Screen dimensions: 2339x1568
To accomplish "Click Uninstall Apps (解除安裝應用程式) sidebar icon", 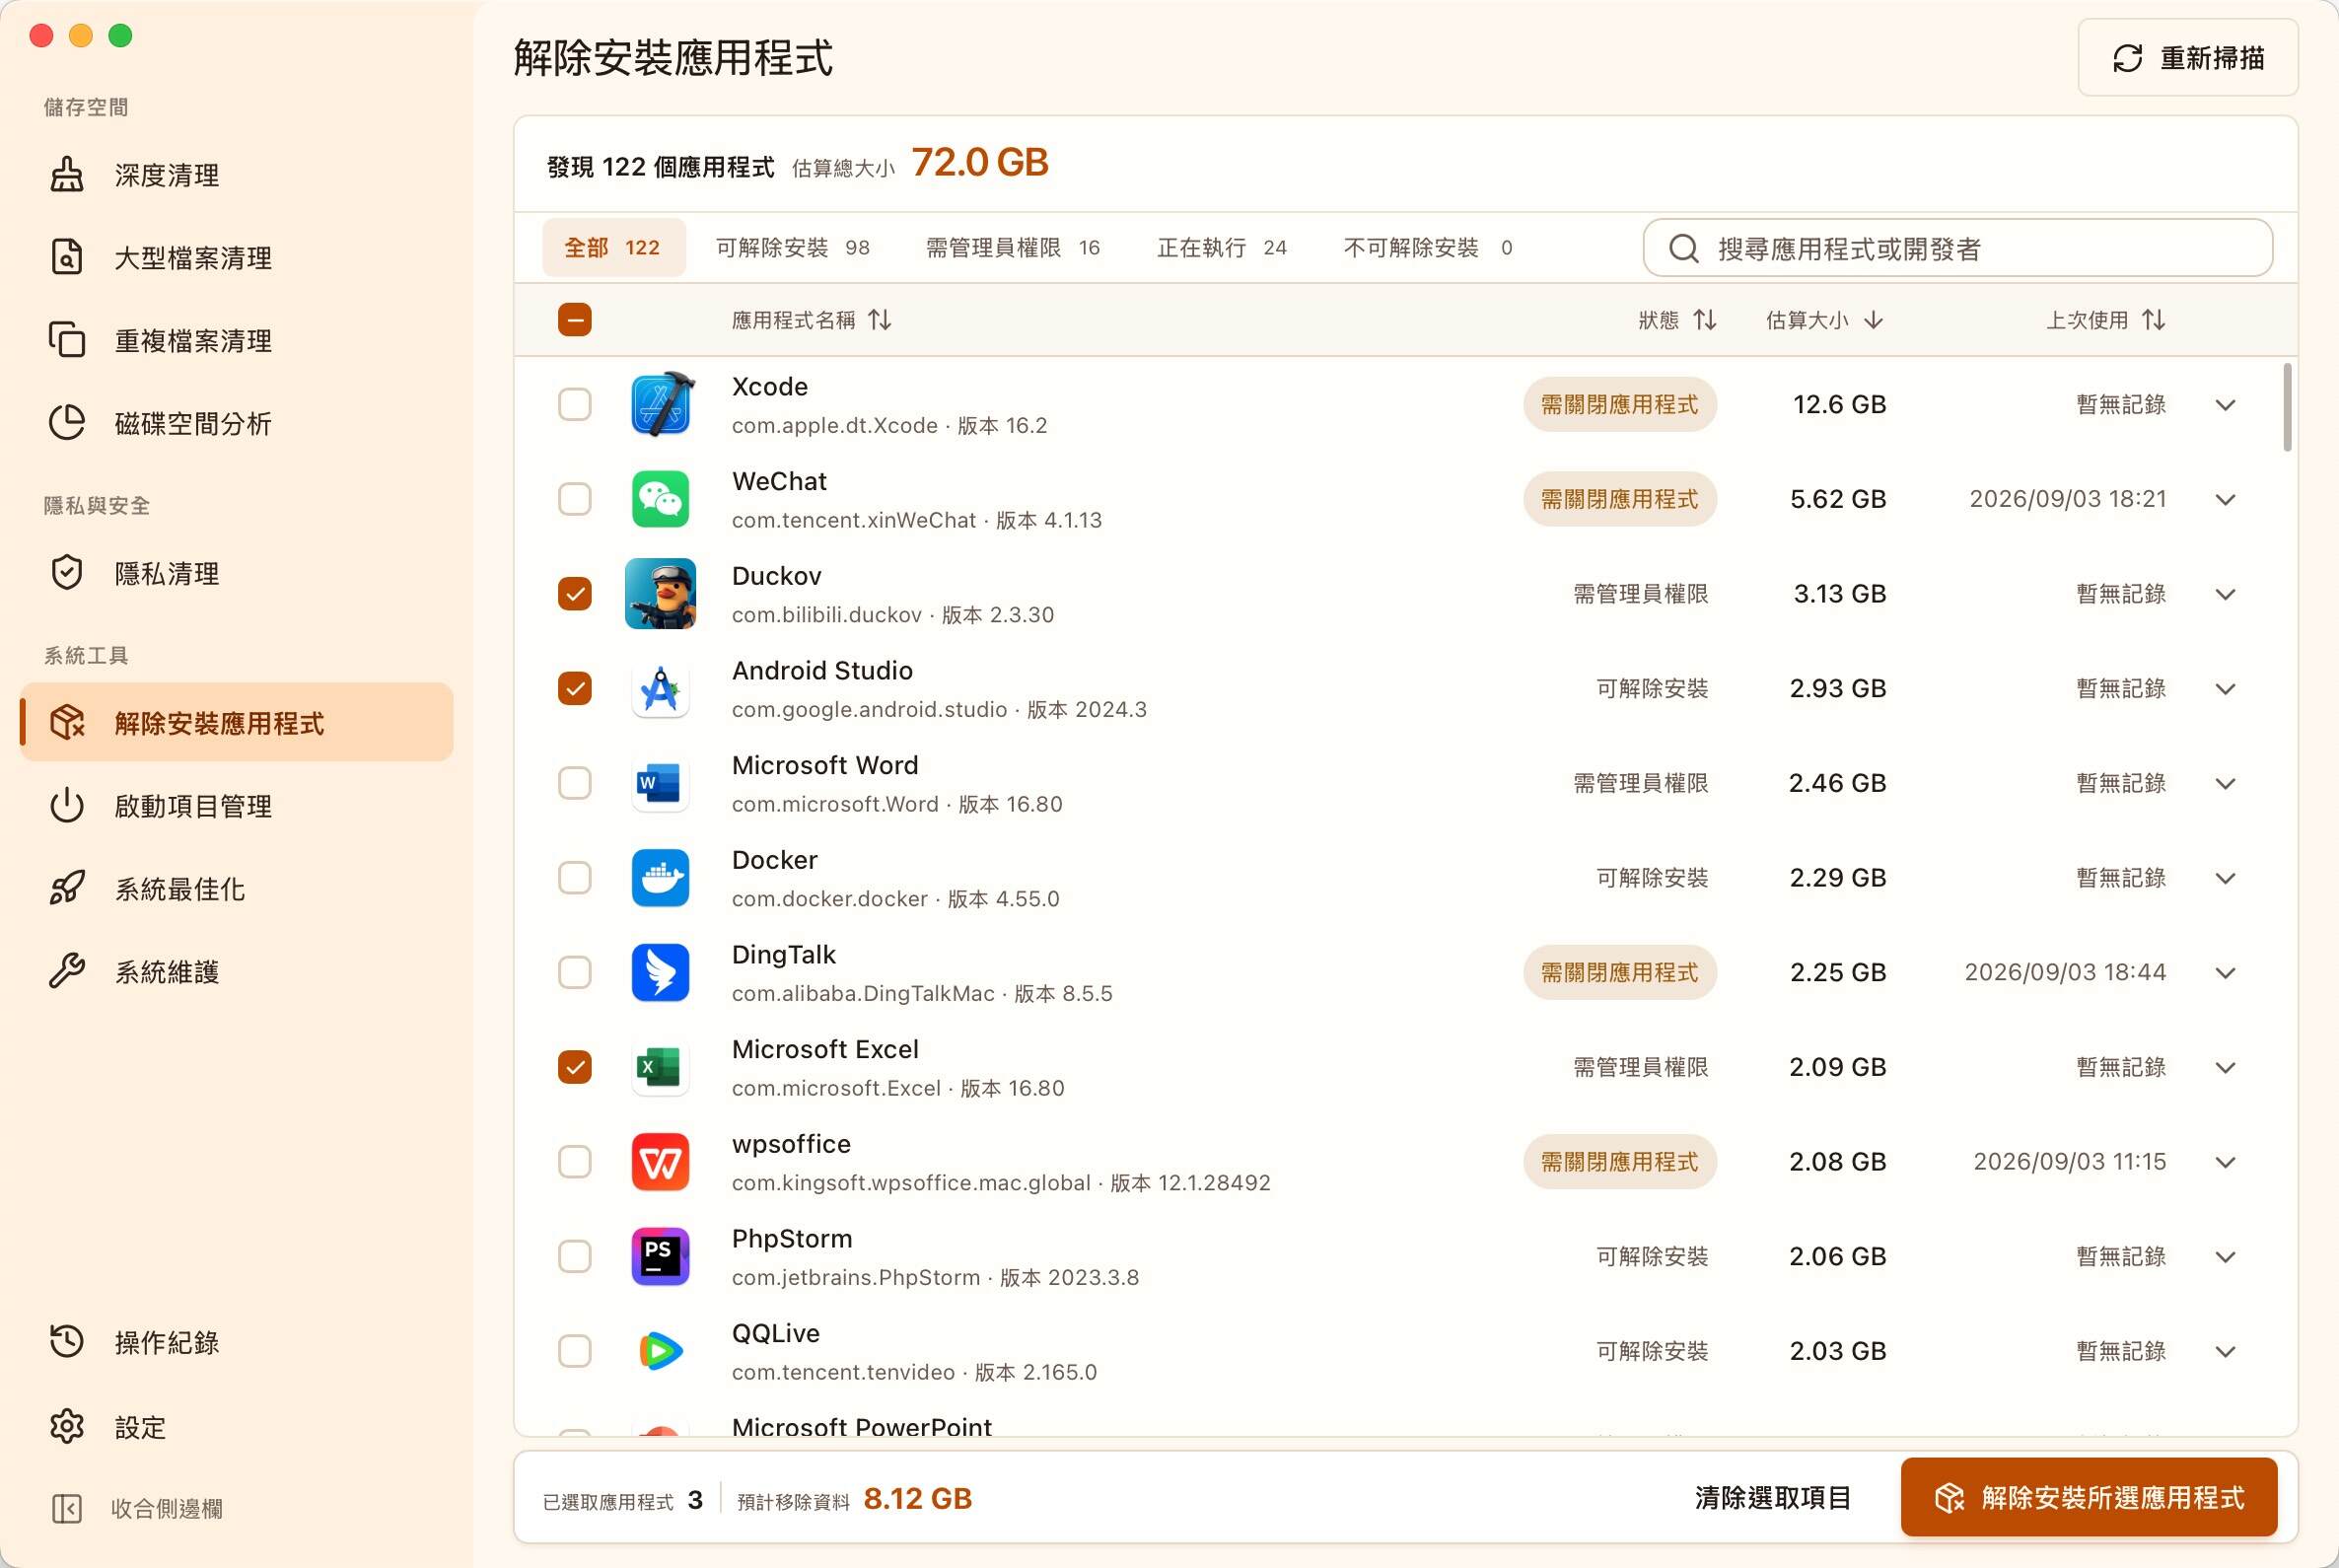I will click(x=67, y=722).
